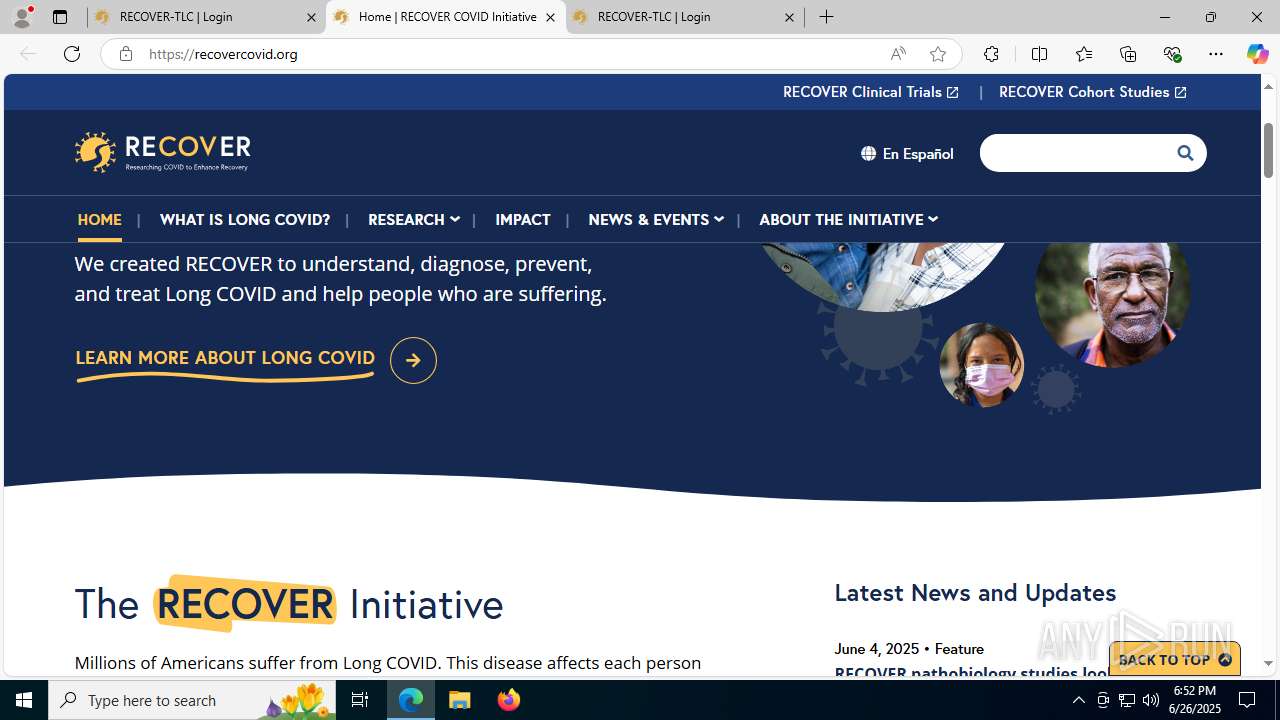Open File Explorer from the taskbar
The height and width of the screenshot is (720, 1280).
pyautogui.click(x=460, y=700)
